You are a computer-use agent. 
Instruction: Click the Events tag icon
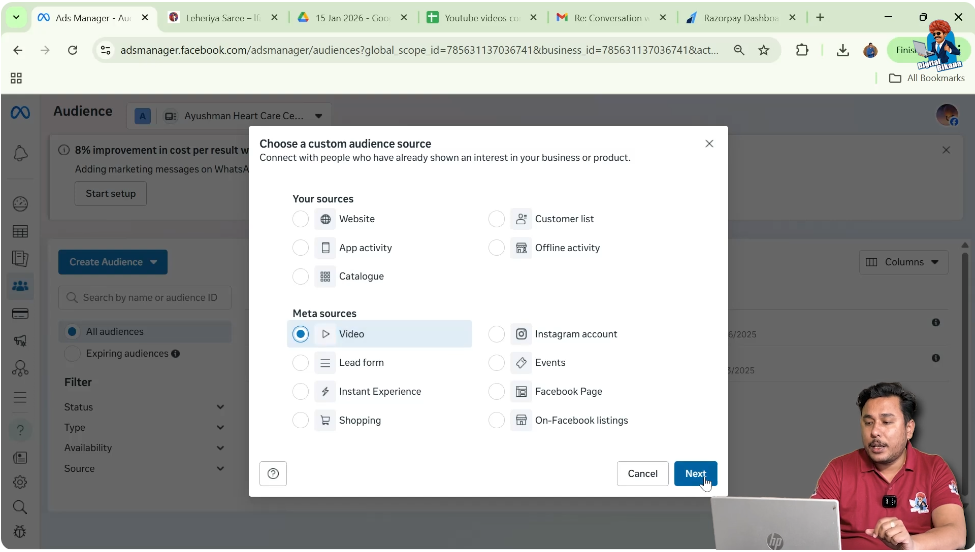pyautogui.click(x=521, y=362)
